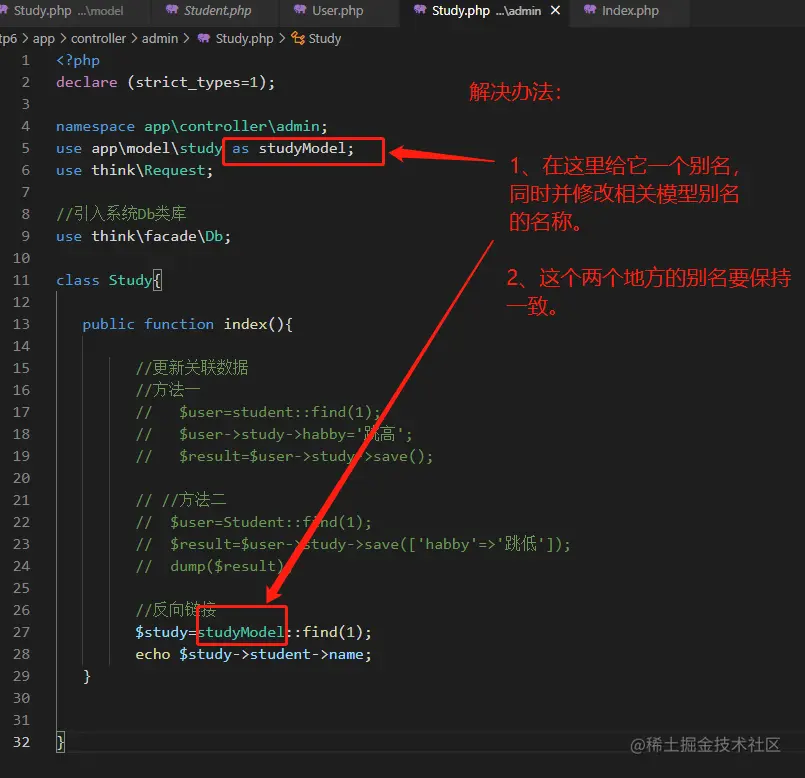Click the closing brace on line 32
Image resolution: width=805 pixels, height=778 pixels.
(61, 743)
